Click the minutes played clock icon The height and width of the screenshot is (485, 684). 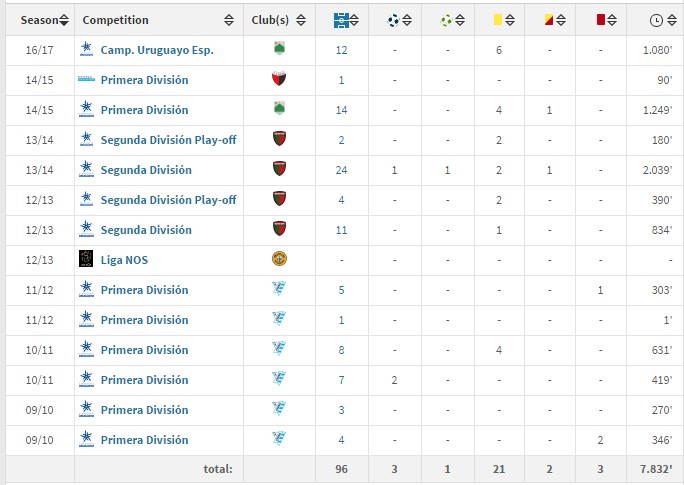click(656, 20)
